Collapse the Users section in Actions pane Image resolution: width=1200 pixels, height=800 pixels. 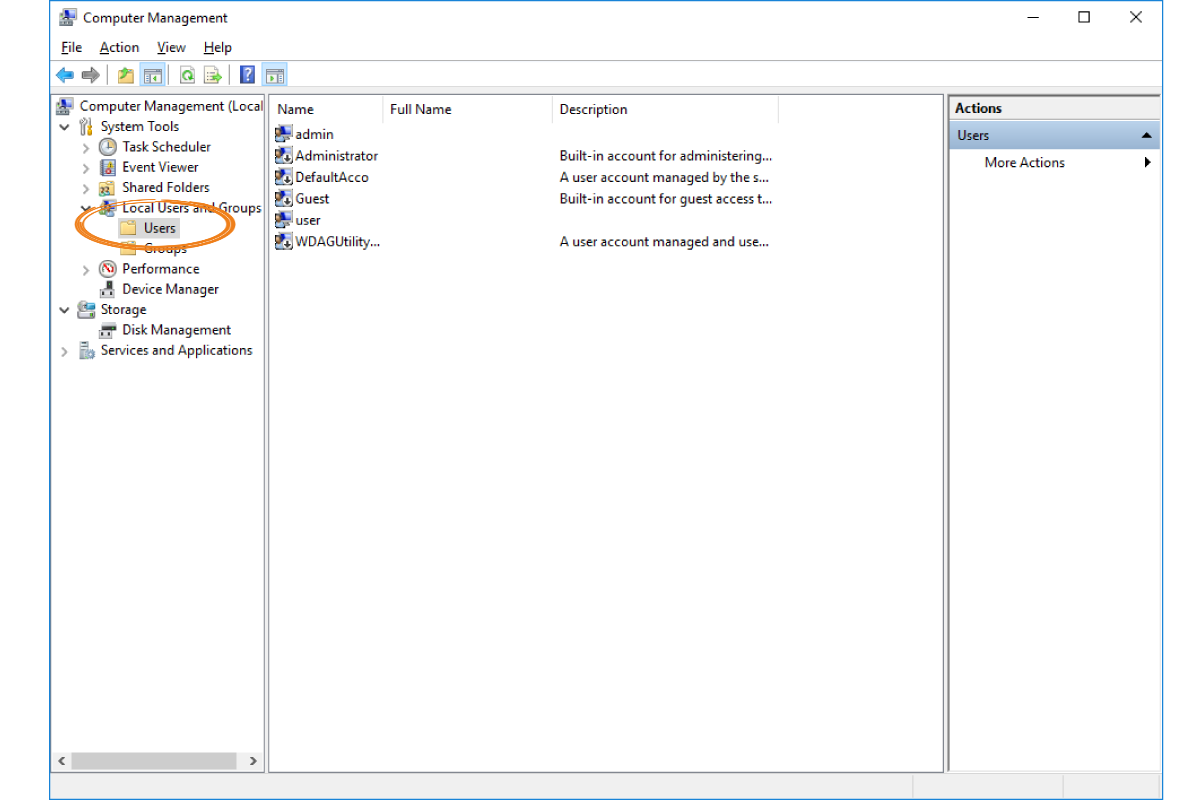(x=1146, y=136)
